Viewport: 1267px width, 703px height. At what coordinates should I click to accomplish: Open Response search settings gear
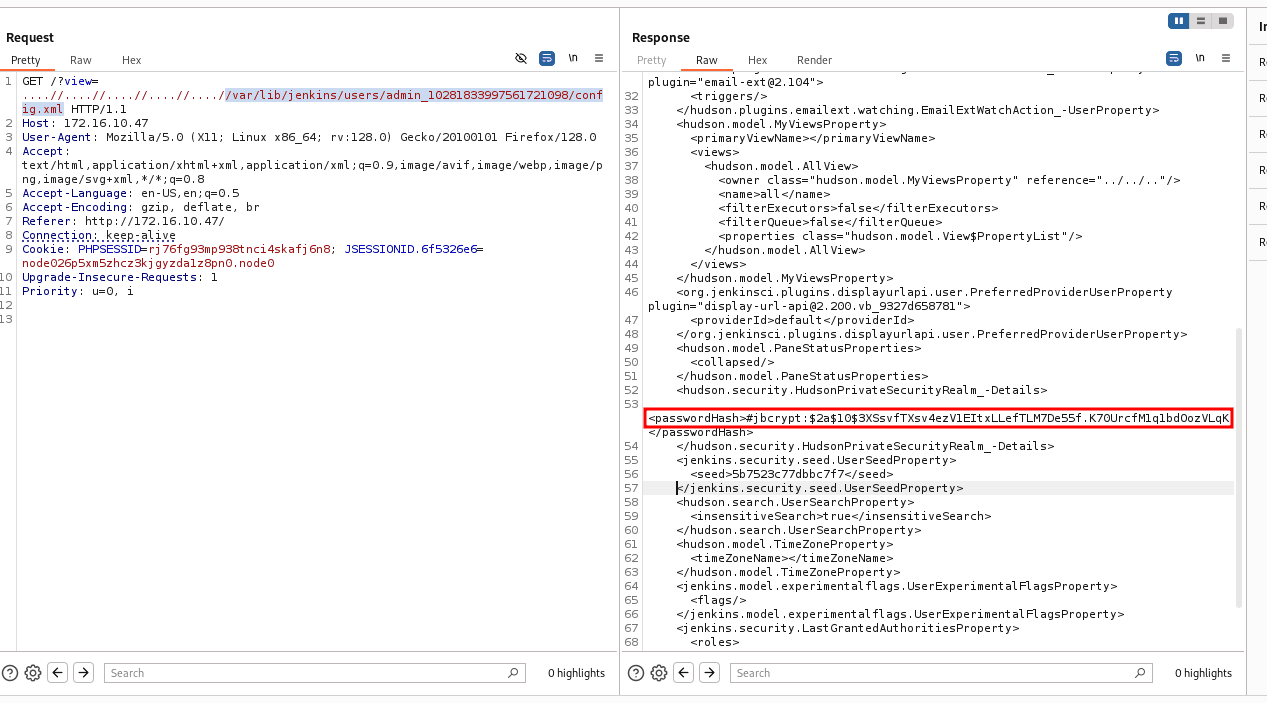click(x=659, y=673)
